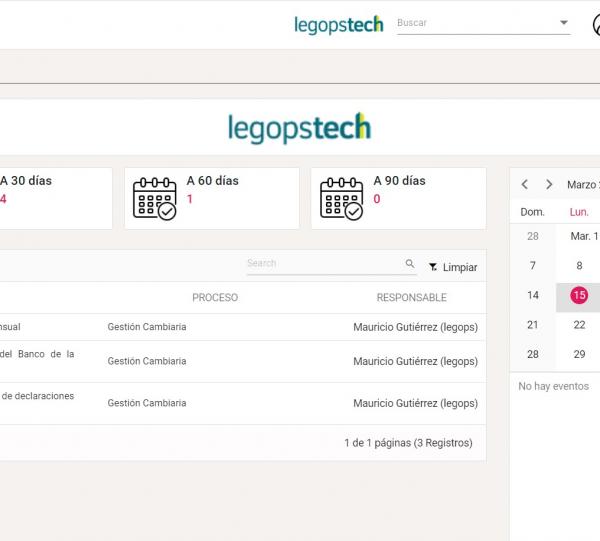Click the search magnifier icon in table
The height and width of the screenshot is (541, 600).
410,264
